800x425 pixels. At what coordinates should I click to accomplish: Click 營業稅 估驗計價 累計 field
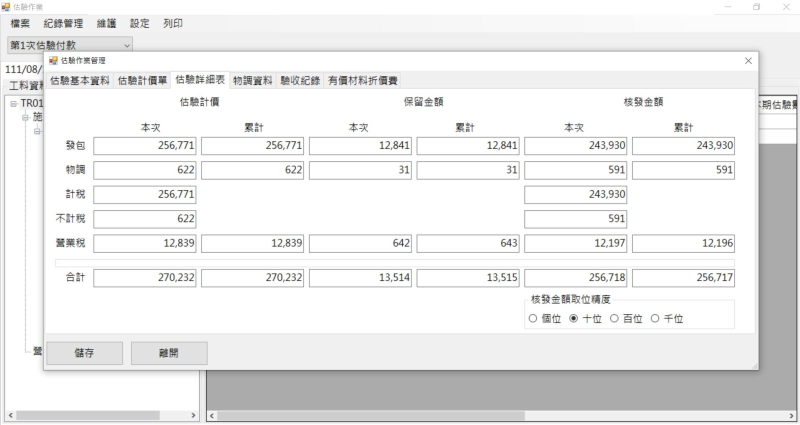[253, 243]
